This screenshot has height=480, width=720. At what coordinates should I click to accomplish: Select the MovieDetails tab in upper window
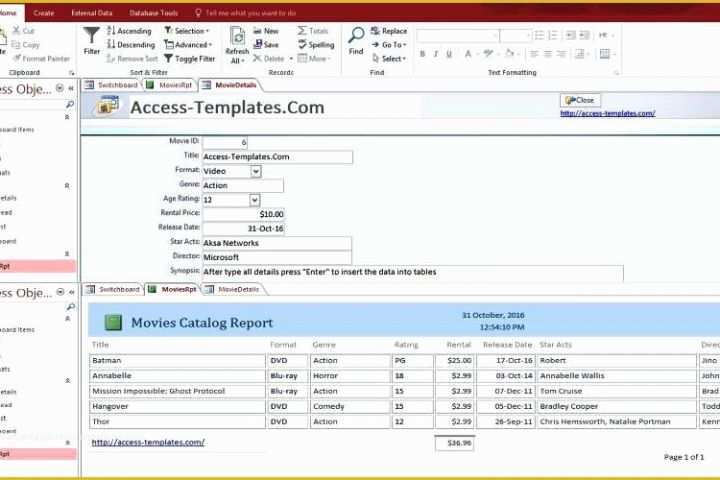(x=230, y=85)
